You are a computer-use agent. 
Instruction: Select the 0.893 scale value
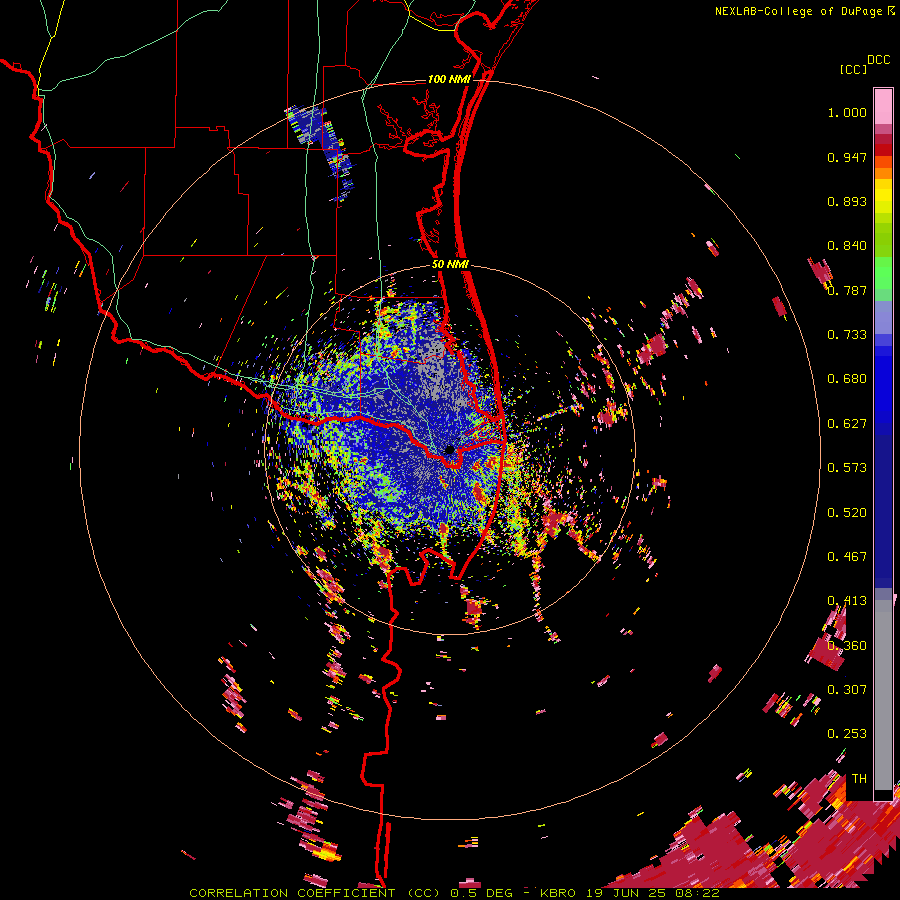point(847,201)
